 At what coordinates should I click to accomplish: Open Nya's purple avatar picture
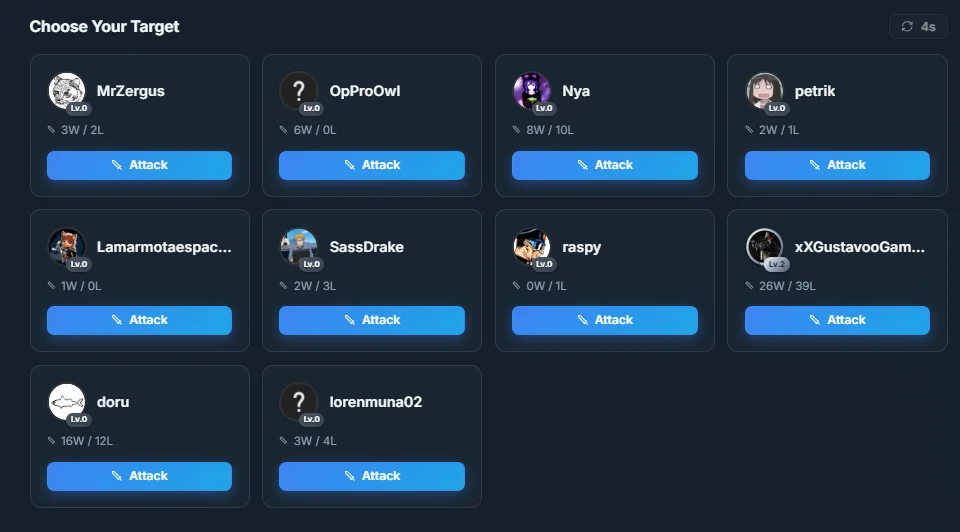pos(531,91)
